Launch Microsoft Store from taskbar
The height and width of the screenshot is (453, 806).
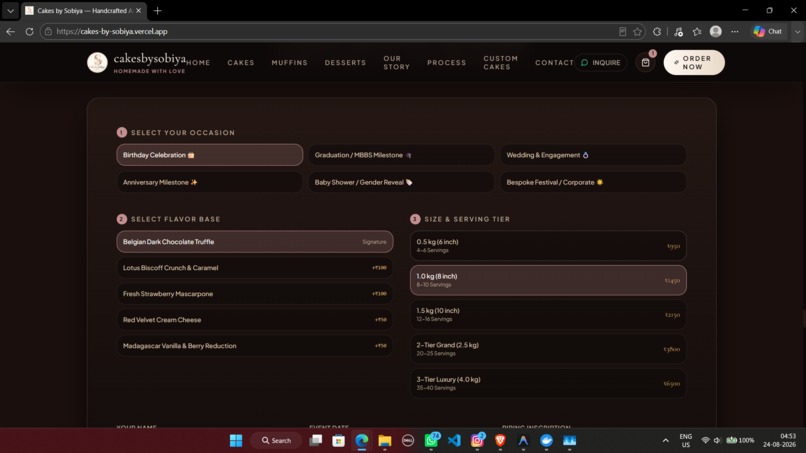(338, 441)
